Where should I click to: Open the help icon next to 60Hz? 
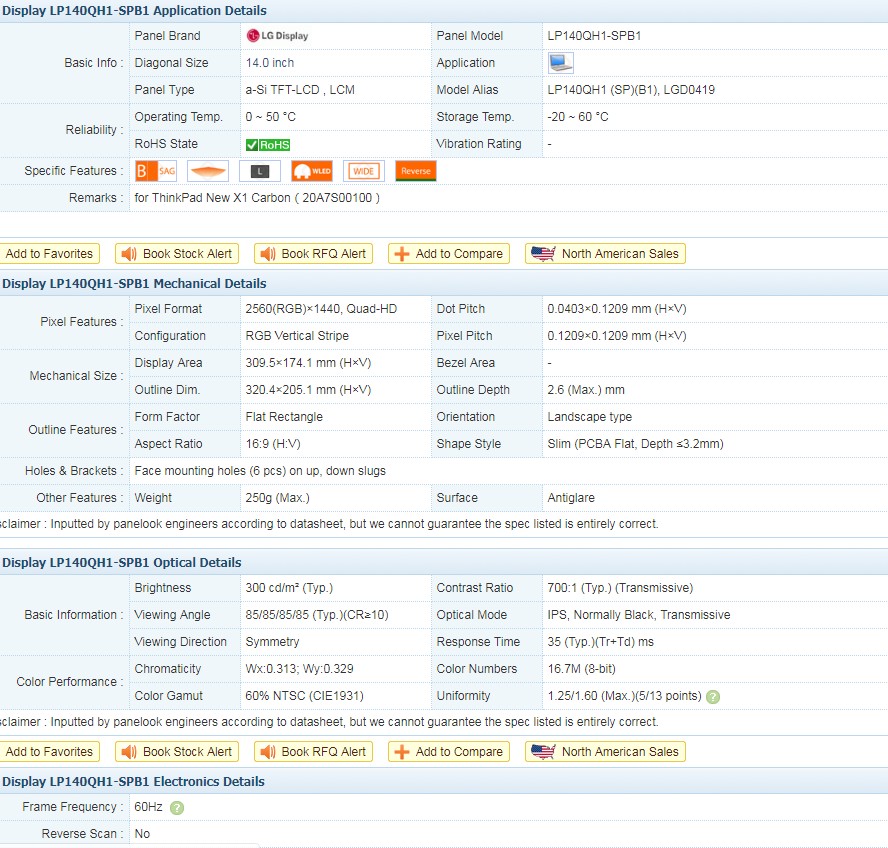[x=177, y=808]
